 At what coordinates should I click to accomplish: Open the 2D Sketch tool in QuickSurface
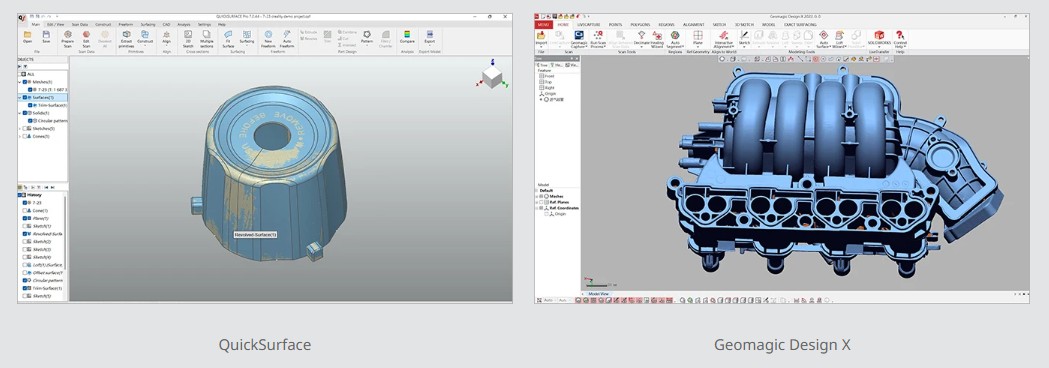point(188,38)
